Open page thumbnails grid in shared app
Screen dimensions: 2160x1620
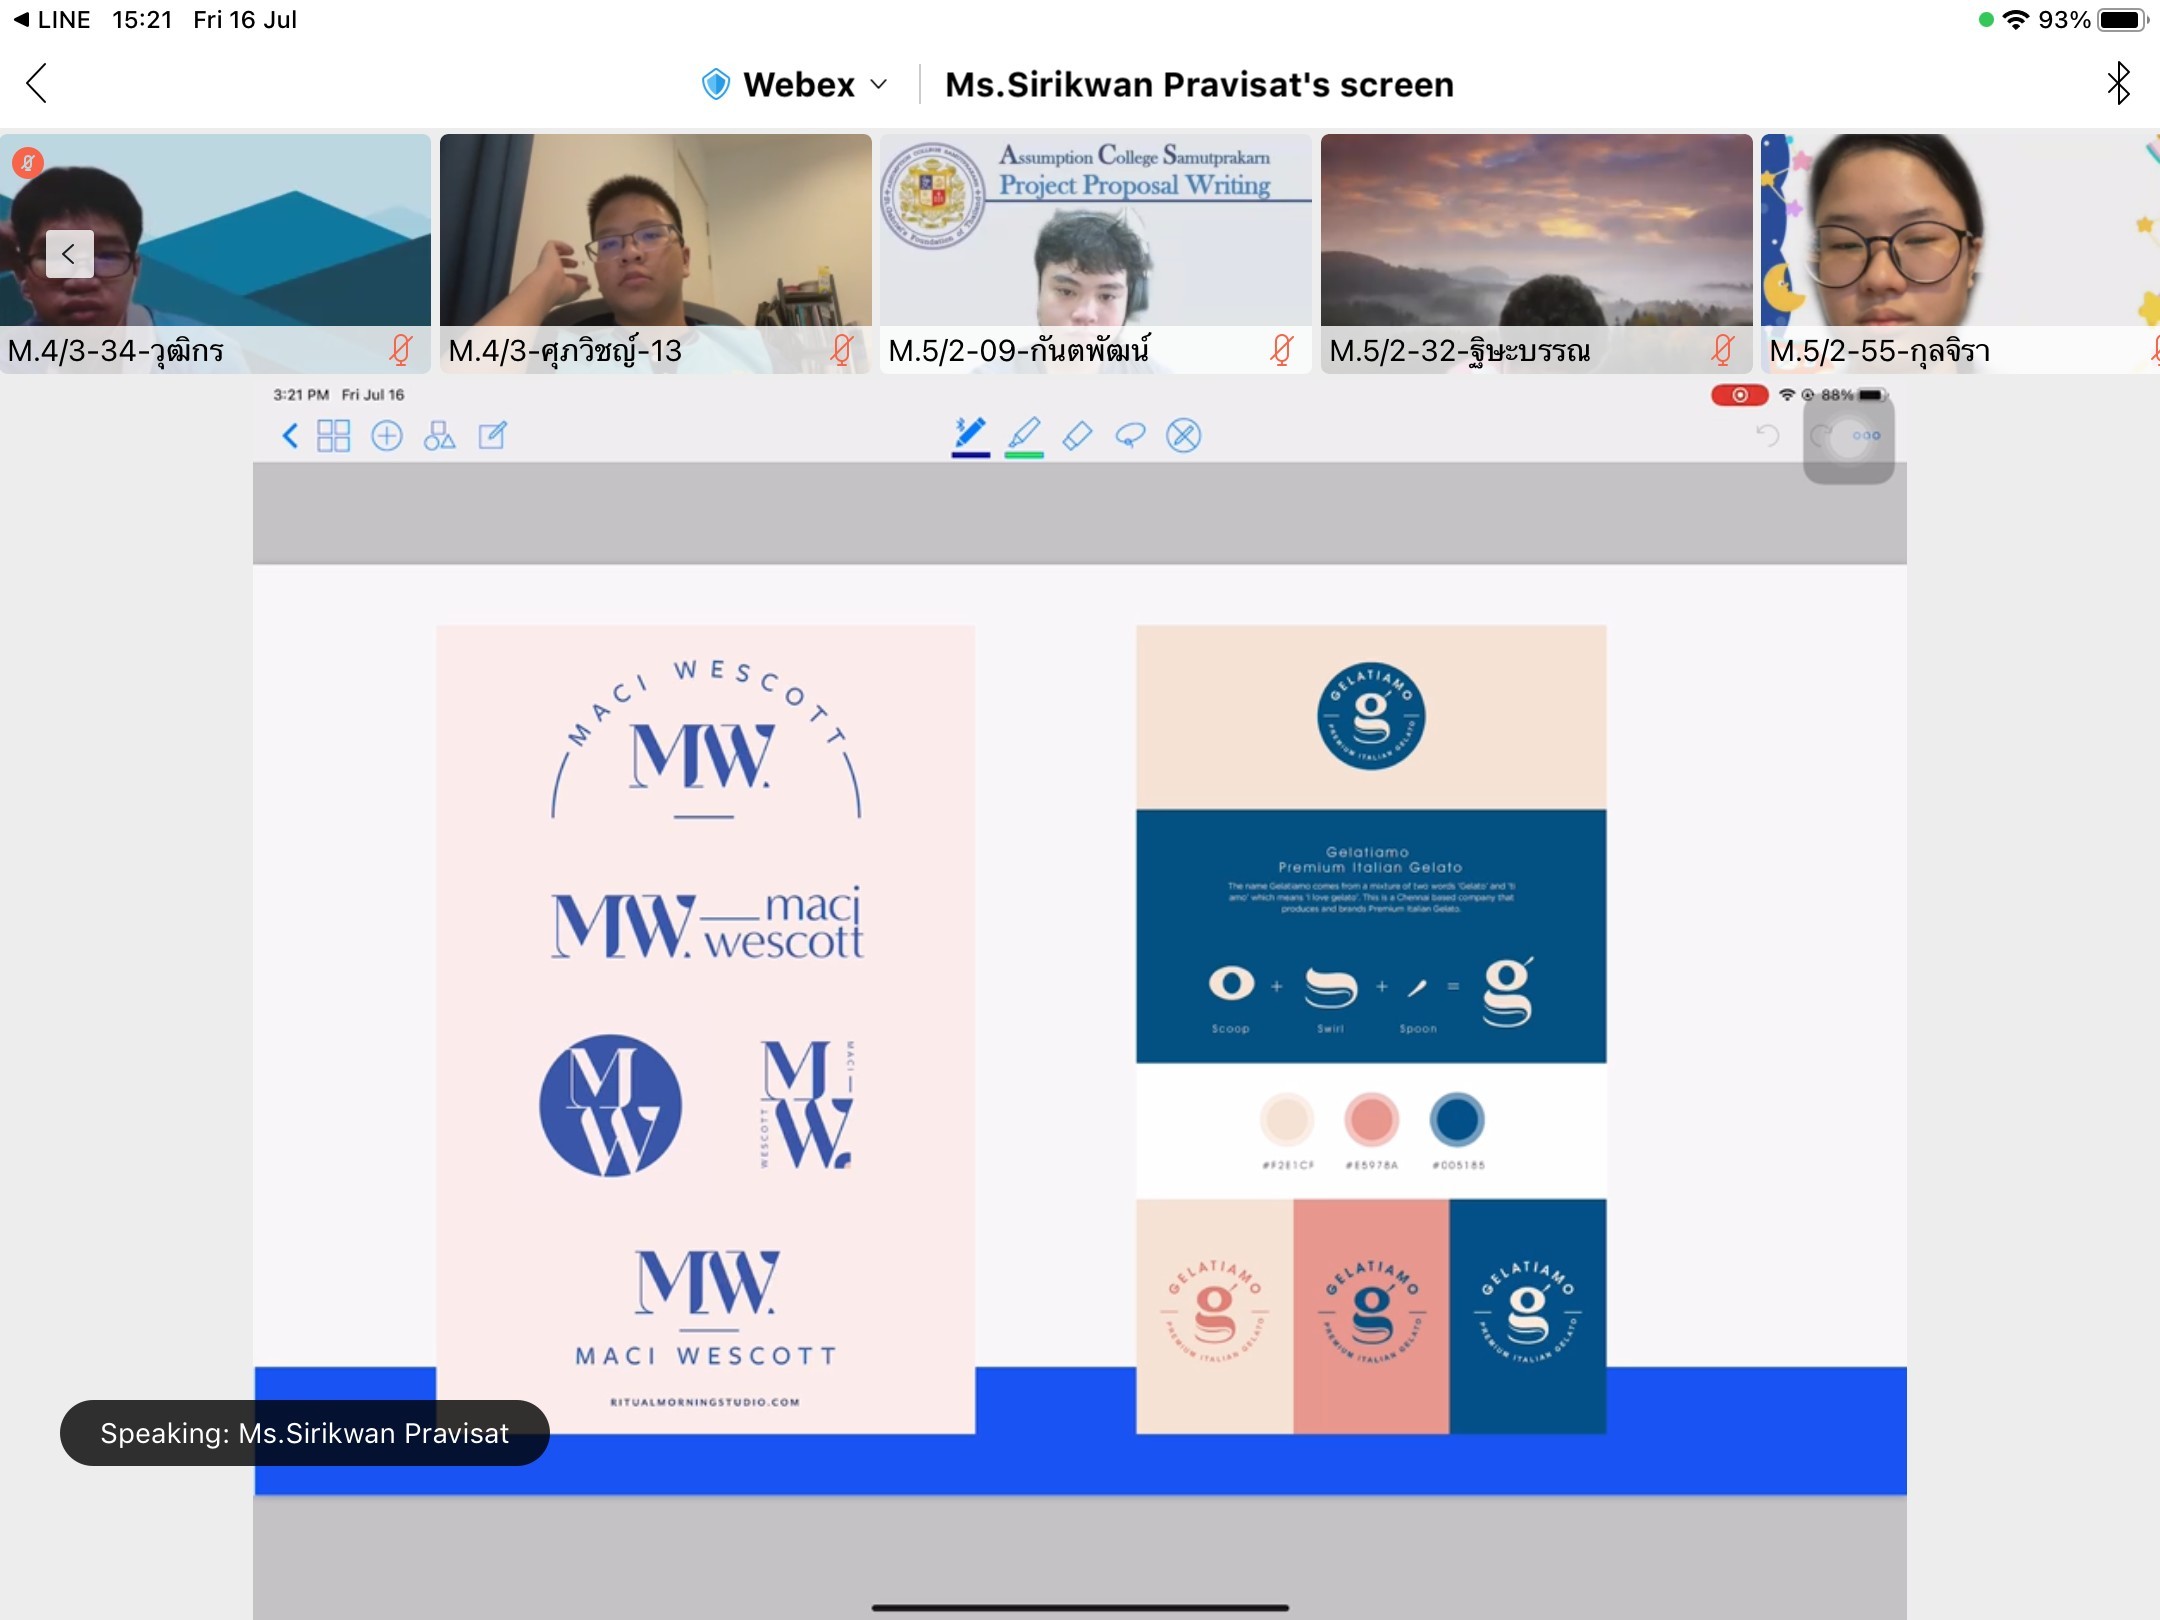[x=334, y=436]
